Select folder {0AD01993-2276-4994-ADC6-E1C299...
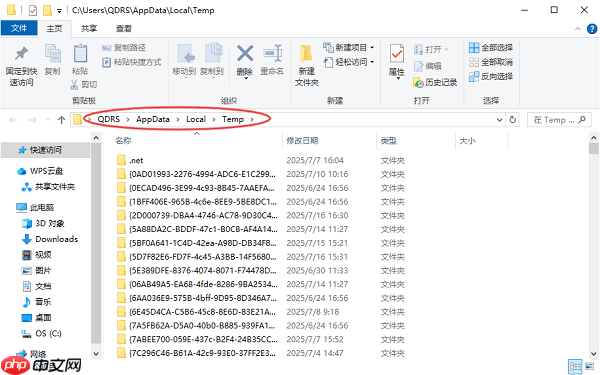The width and height of the screenshot is (600, 375). 197,174
